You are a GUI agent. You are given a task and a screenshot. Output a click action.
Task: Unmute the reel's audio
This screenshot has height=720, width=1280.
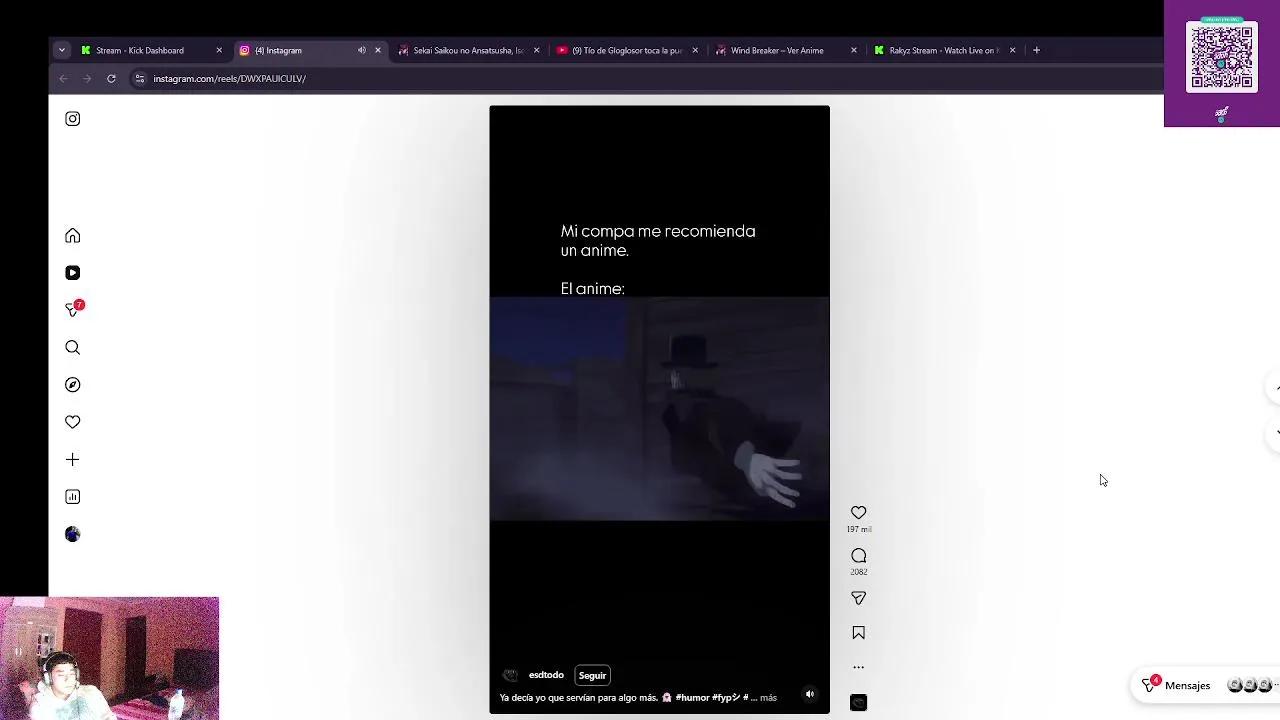[810, 693]
